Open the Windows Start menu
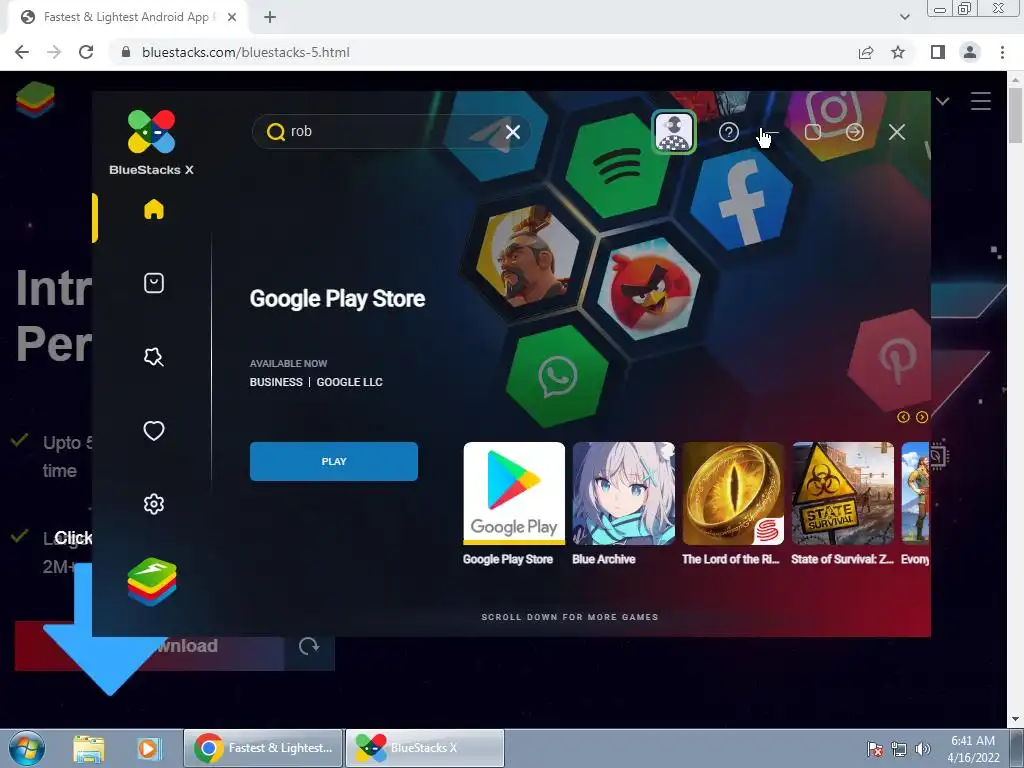The width and height of the screenshot is (1024, 768). (27, 748)
